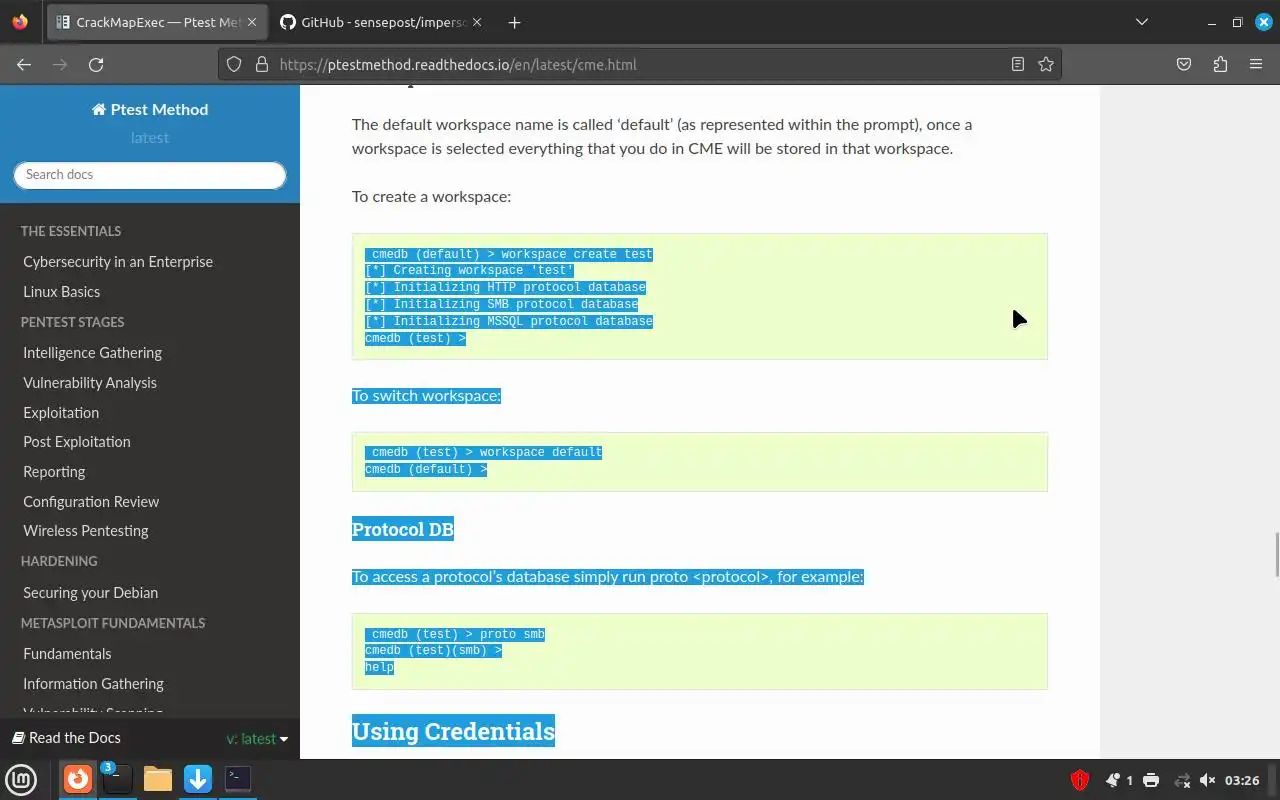Click the Protocol DB heading
The image size is (1280, 800).
pos(403,529)
